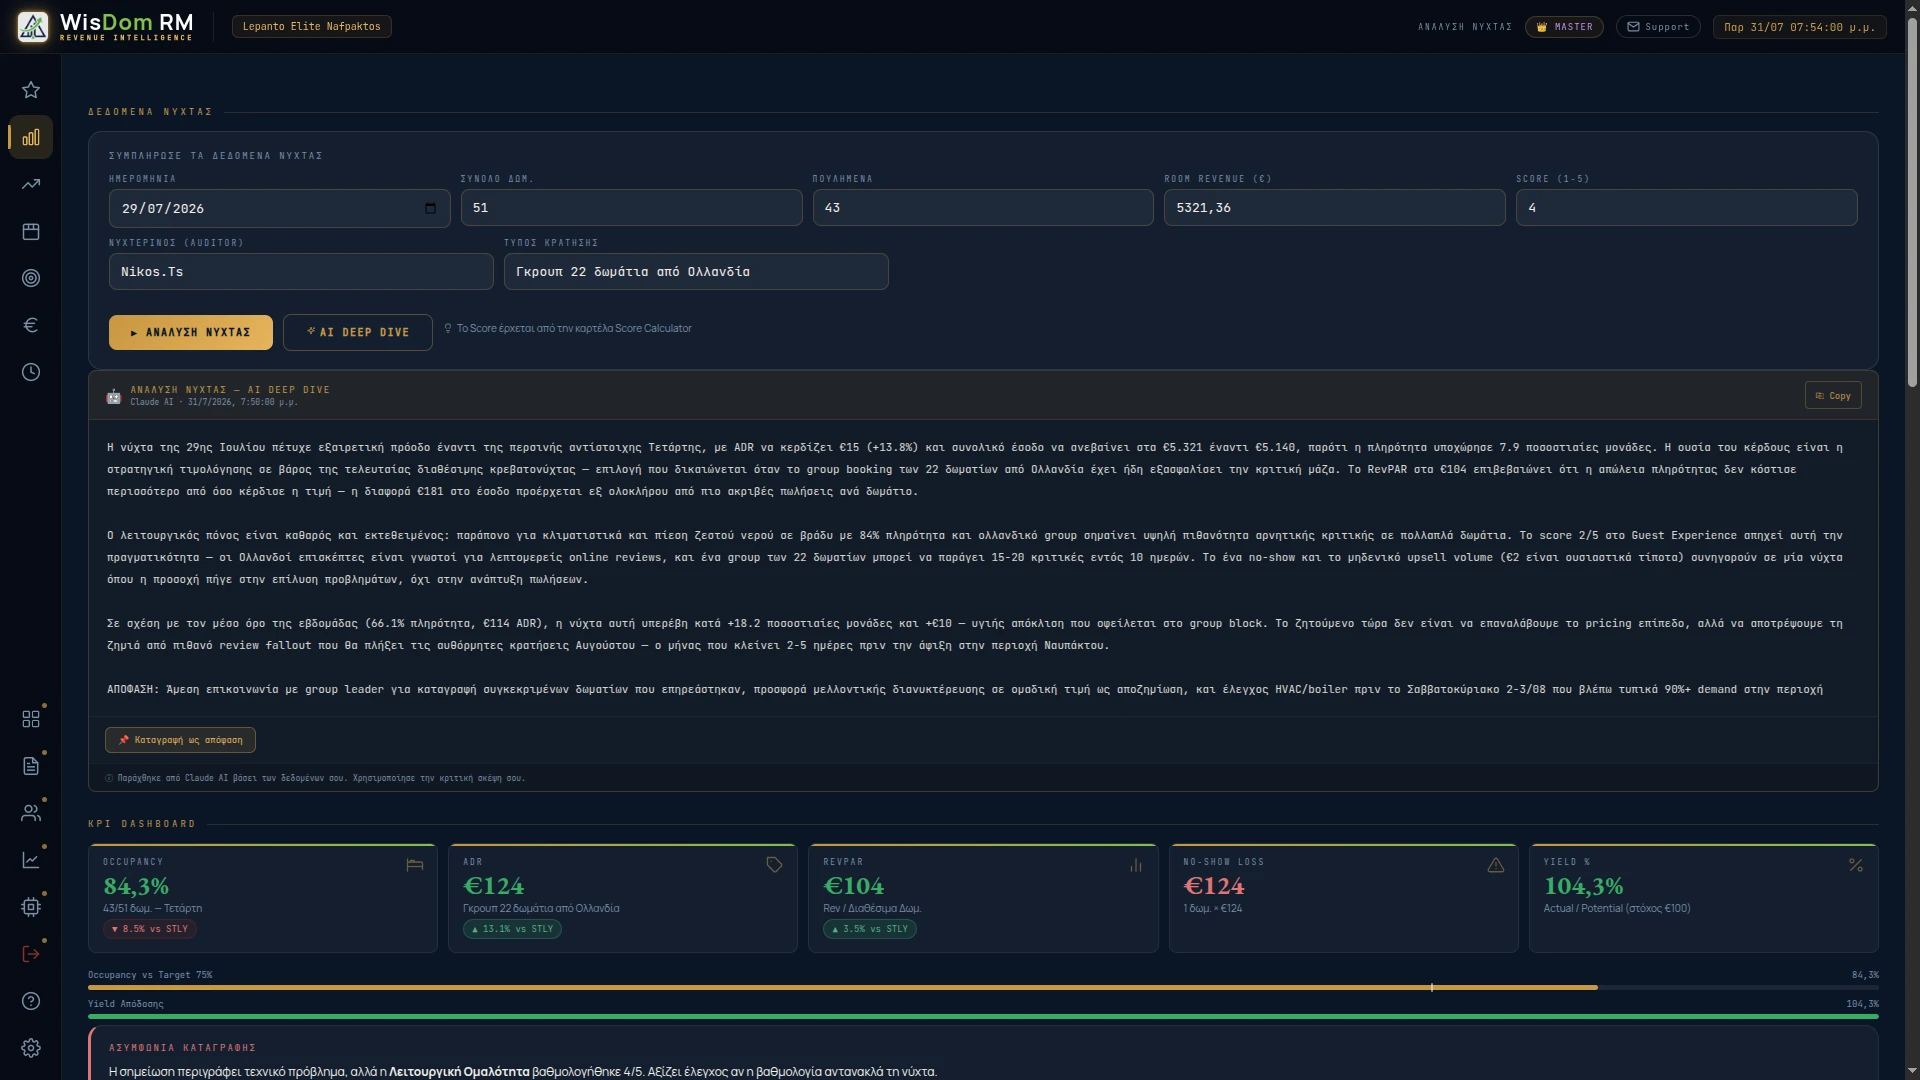
Task: Click the Score field showing 4
Action: 1687,208
